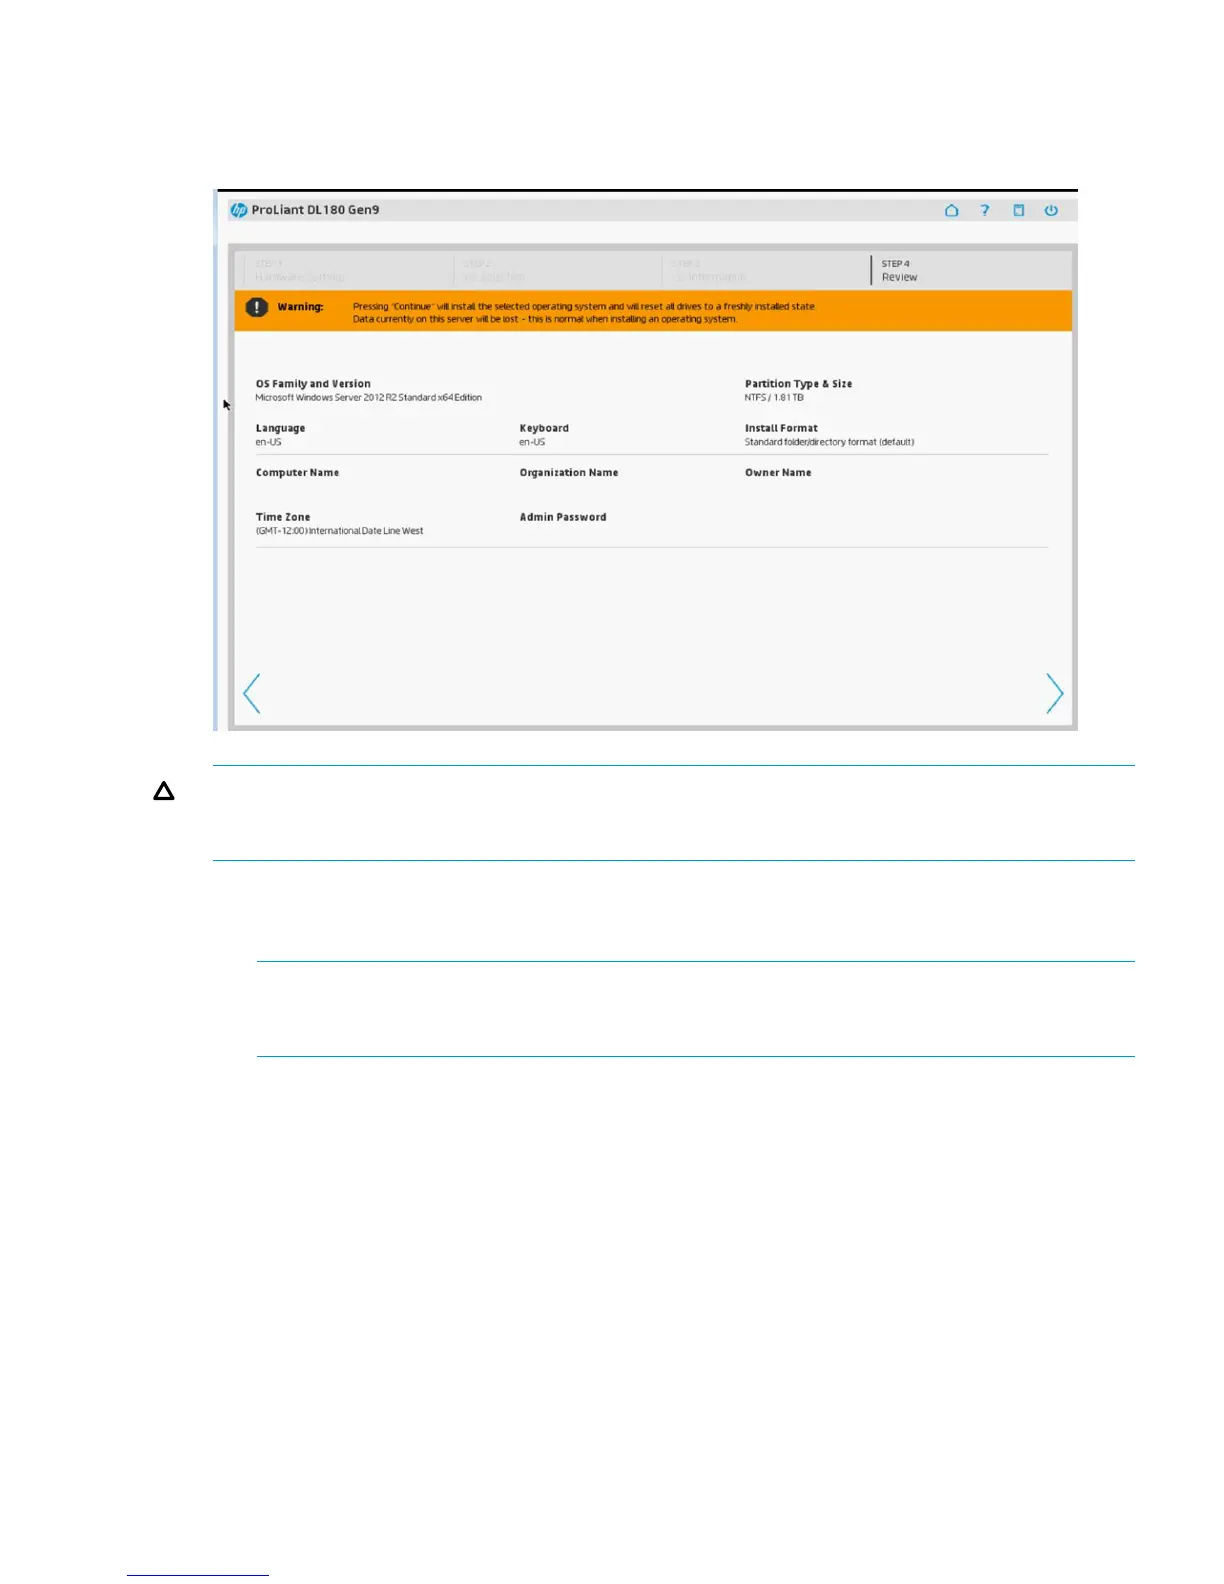Image resolution: width=1224 pixels, height=1584 pixels.
Task: Continue with the right chevron arrow
Action: tap(1054, 693)
